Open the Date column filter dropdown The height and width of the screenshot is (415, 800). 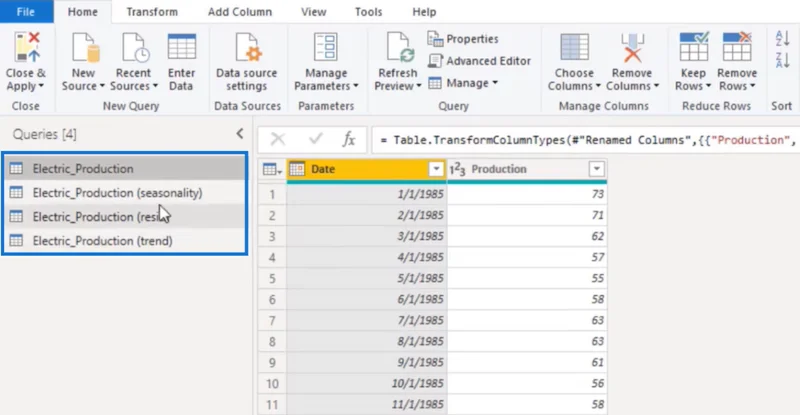click(436, 169)
